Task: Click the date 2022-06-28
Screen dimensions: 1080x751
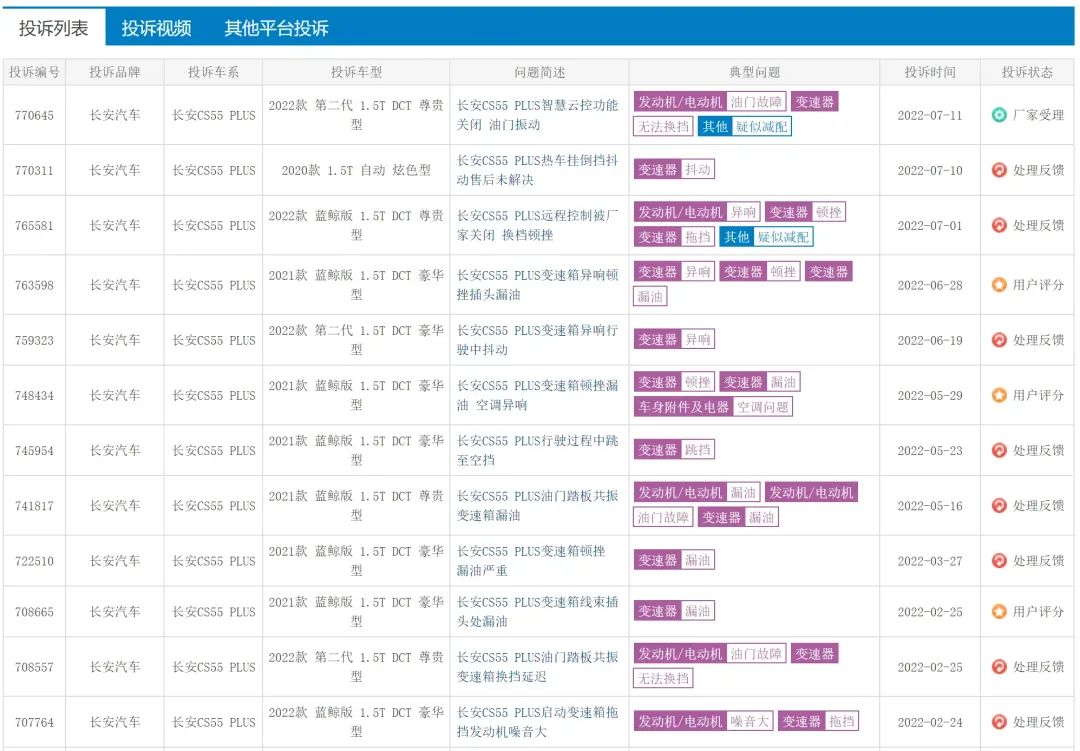Action: [930, 285]
